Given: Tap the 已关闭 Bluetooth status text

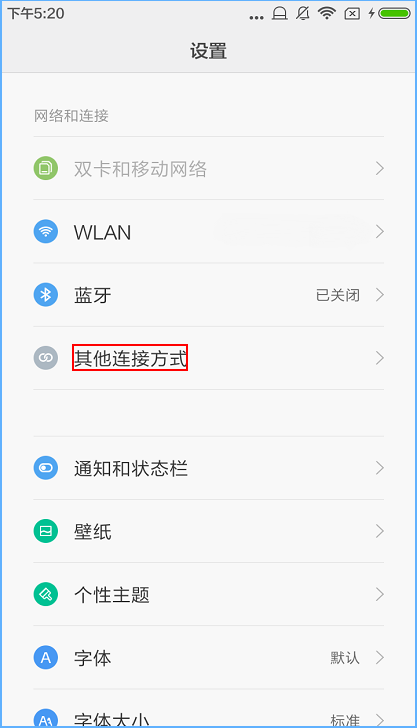Looking at the screenshot, I should coord(338,295).
